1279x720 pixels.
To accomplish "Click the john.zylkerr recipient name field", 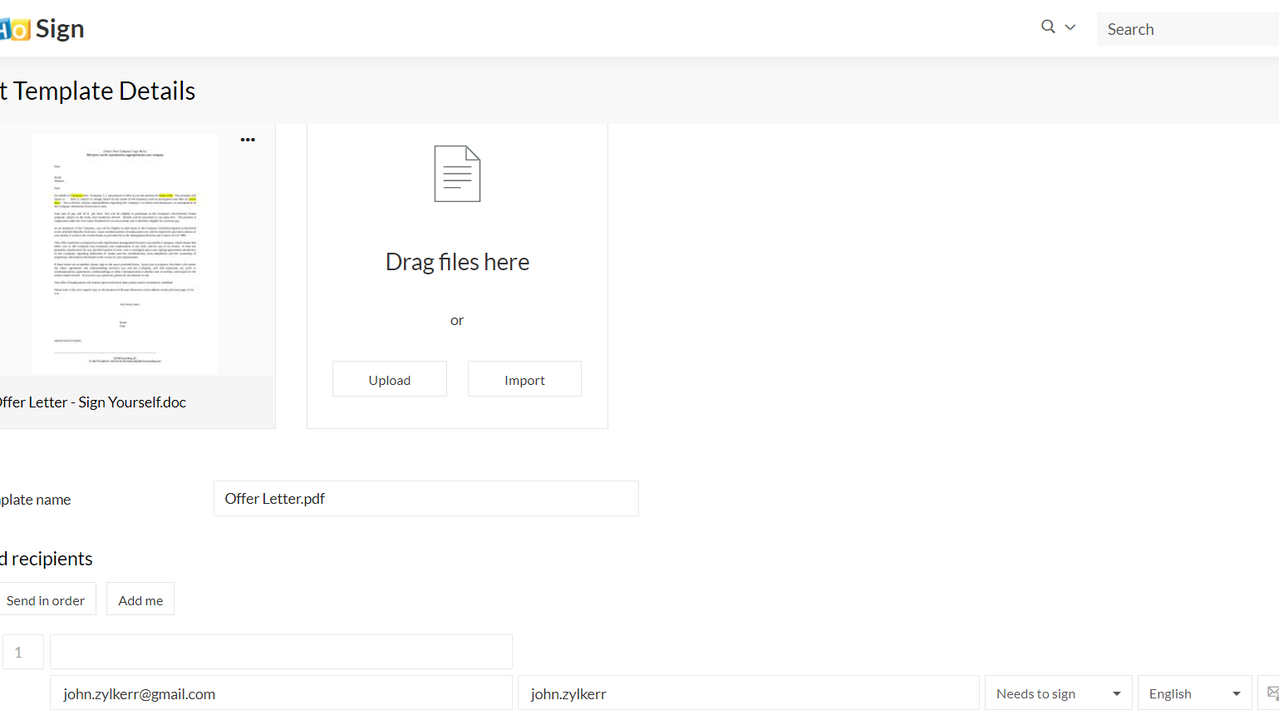I will (x=747, y=693).
